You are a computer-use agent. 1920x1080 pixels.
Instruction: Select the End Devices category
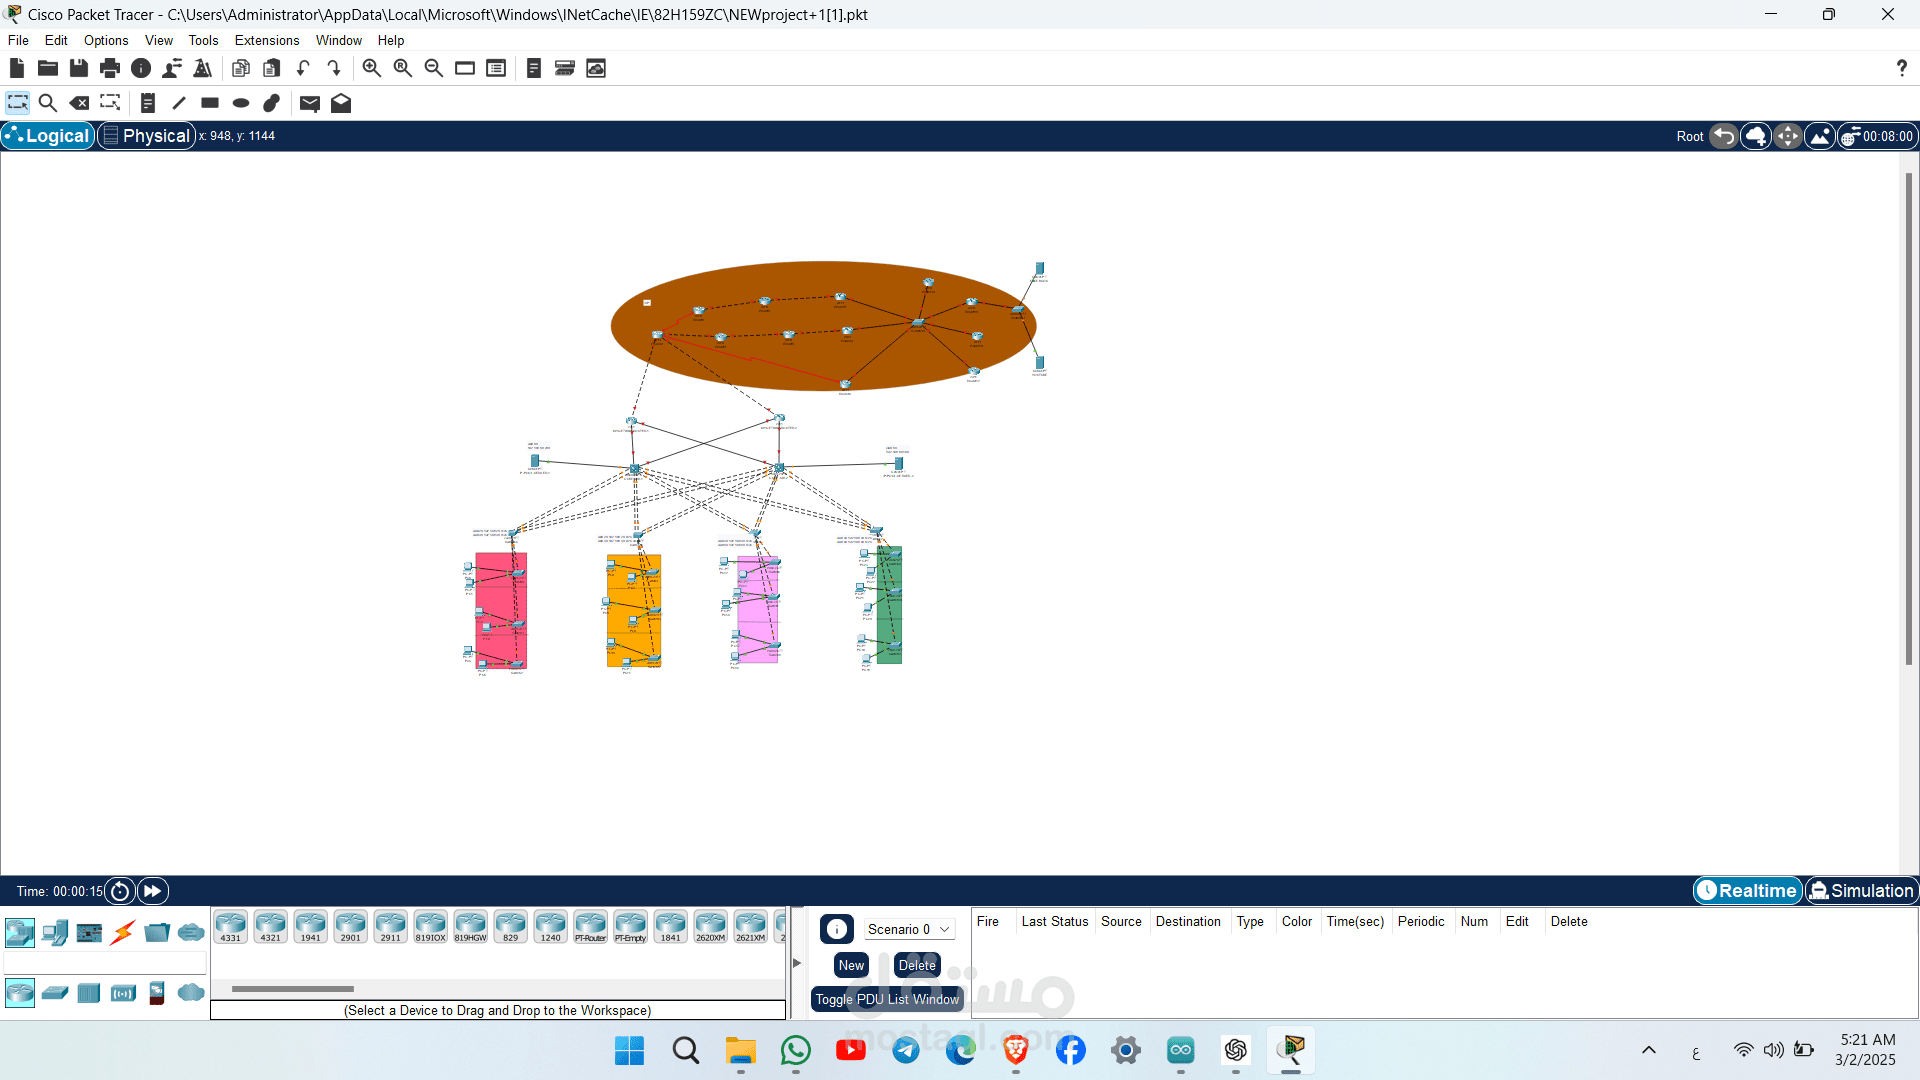point(55,933)
